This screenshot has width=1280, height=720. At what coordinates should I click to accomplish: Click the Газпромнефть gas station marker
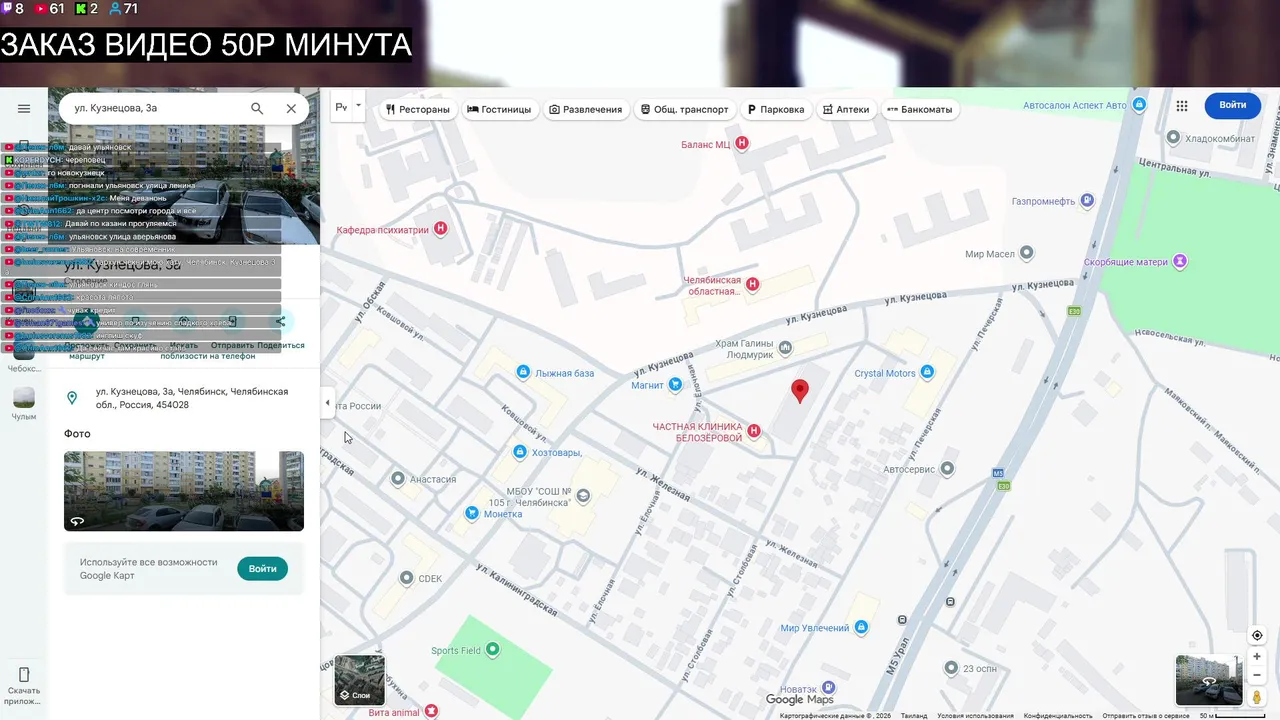1087,201
